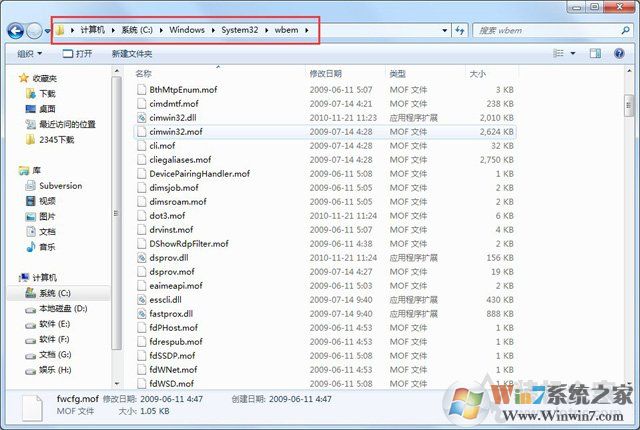Open Help with the question mark icon
Image resolution: width=640 pixels, height=430 pixels.
point(619,53)
